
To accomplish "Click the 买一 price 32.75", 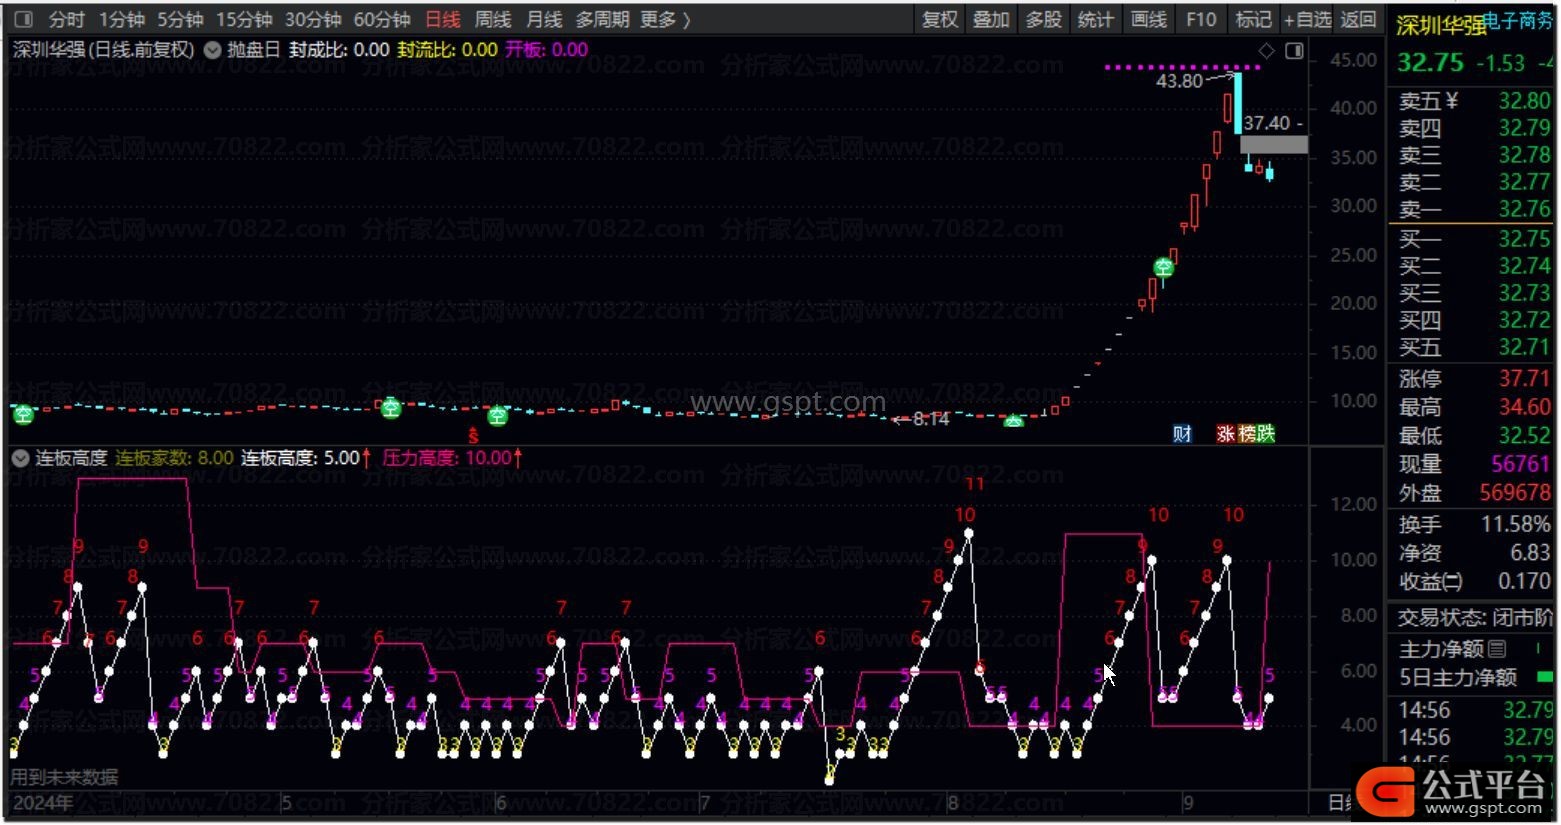I will click(1524, 238).
